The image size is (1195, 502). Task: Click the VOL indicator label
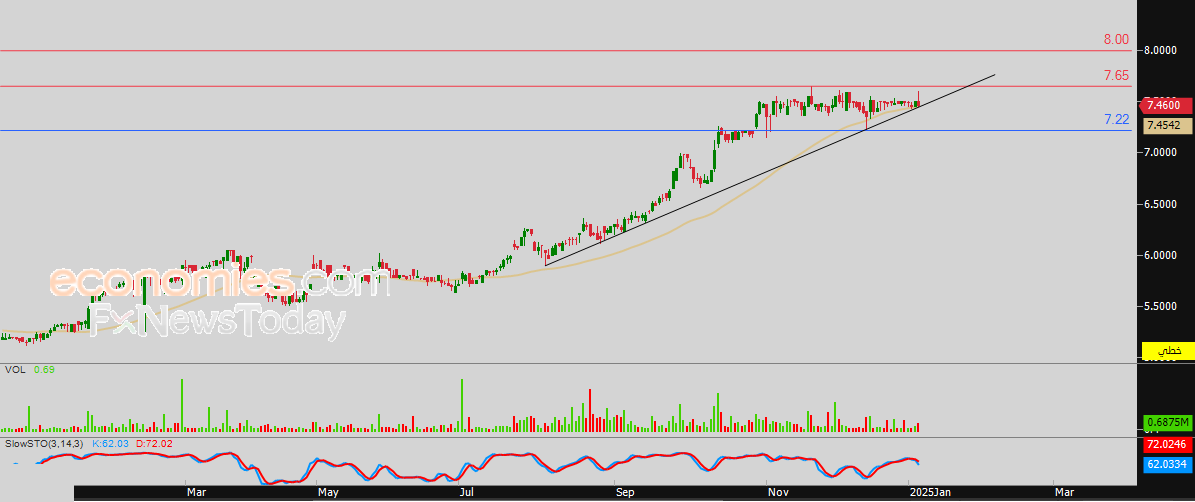pos(14,369)
